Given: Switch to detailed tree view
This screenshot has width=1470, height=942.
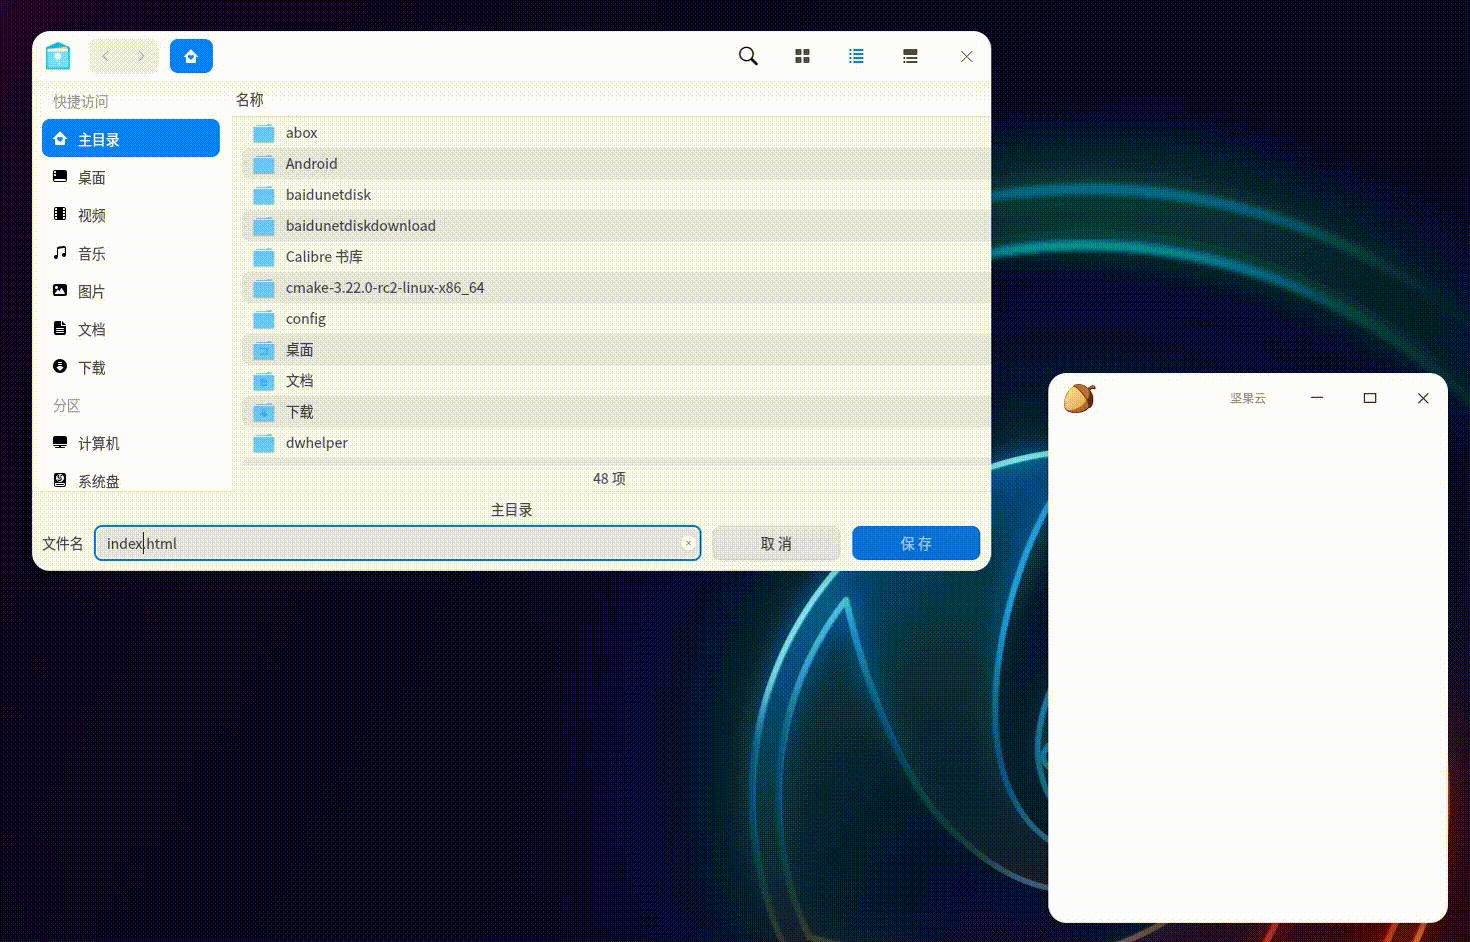Looking at the screenshot, I should pos(910,57).
